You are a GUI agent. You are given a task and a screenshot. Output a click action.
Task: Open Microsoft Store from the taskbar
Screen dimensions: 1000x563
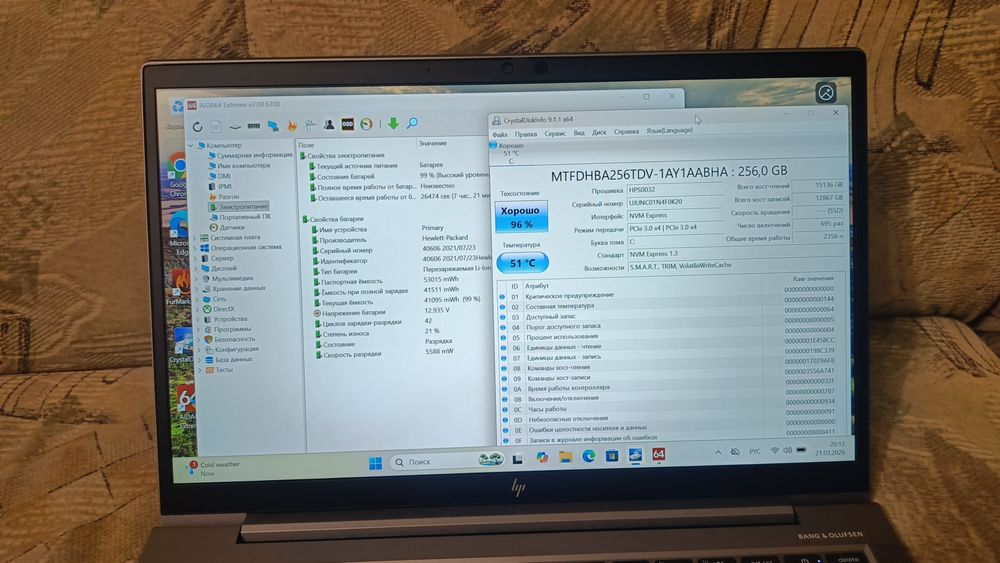(612, 456)
